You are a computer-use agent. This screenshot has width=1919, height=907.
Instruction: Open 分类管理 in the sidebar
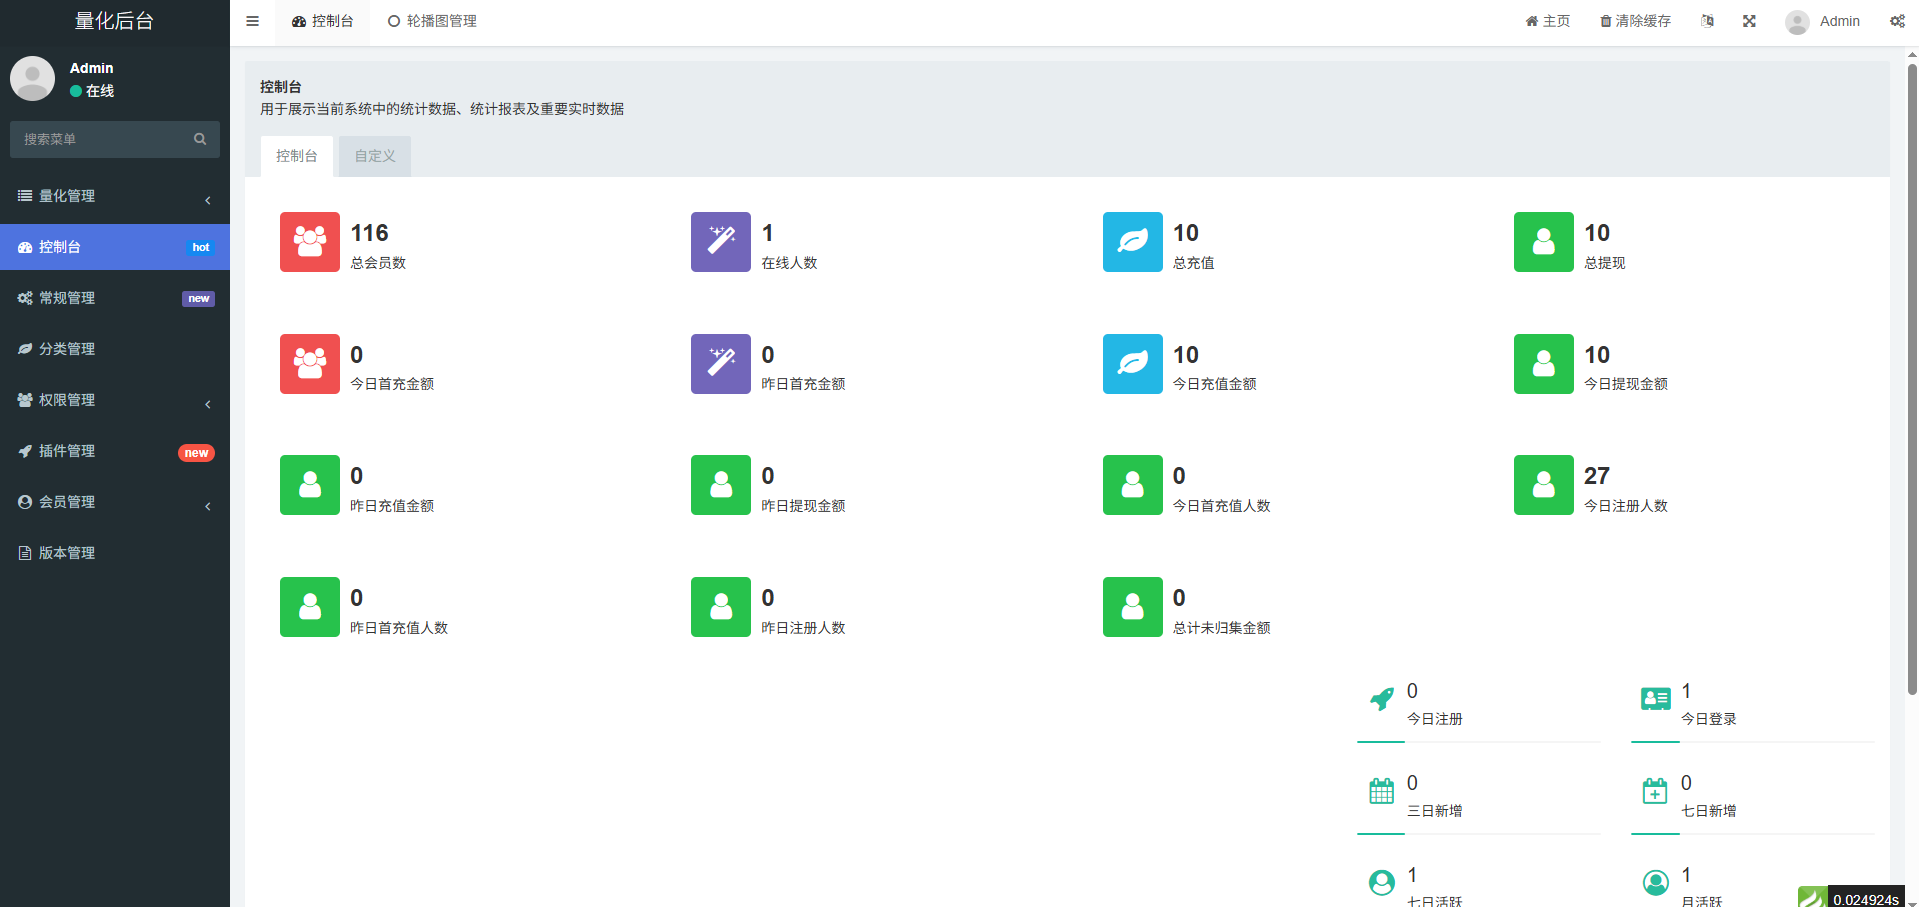pos(115,349)
